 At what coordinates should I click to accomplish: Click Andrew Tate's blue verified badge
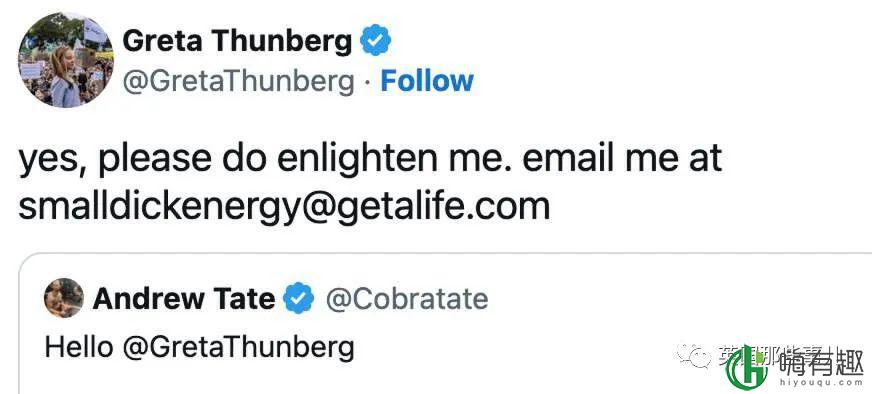tap(299, 298)
